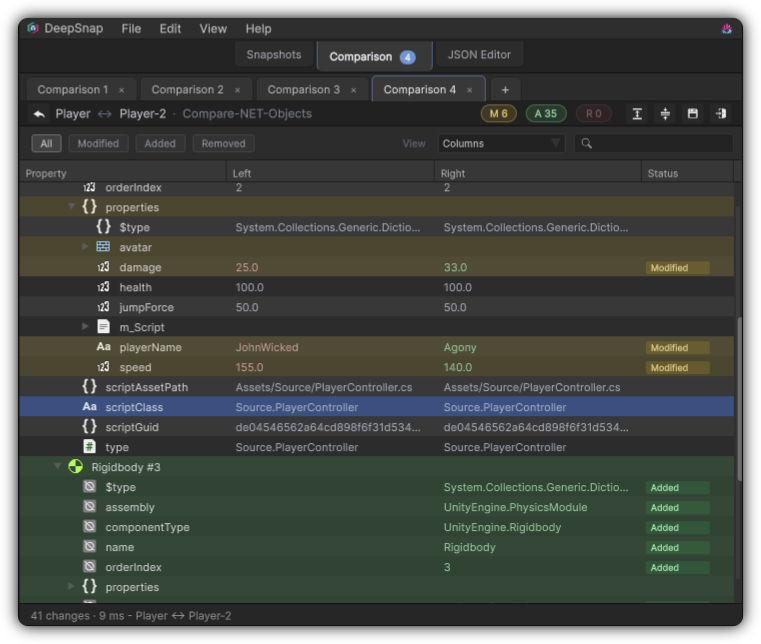Image resolution: width=761 pixels, height=644 pixels.
Task: Click the type row's hash file icon
Action: 89,446
